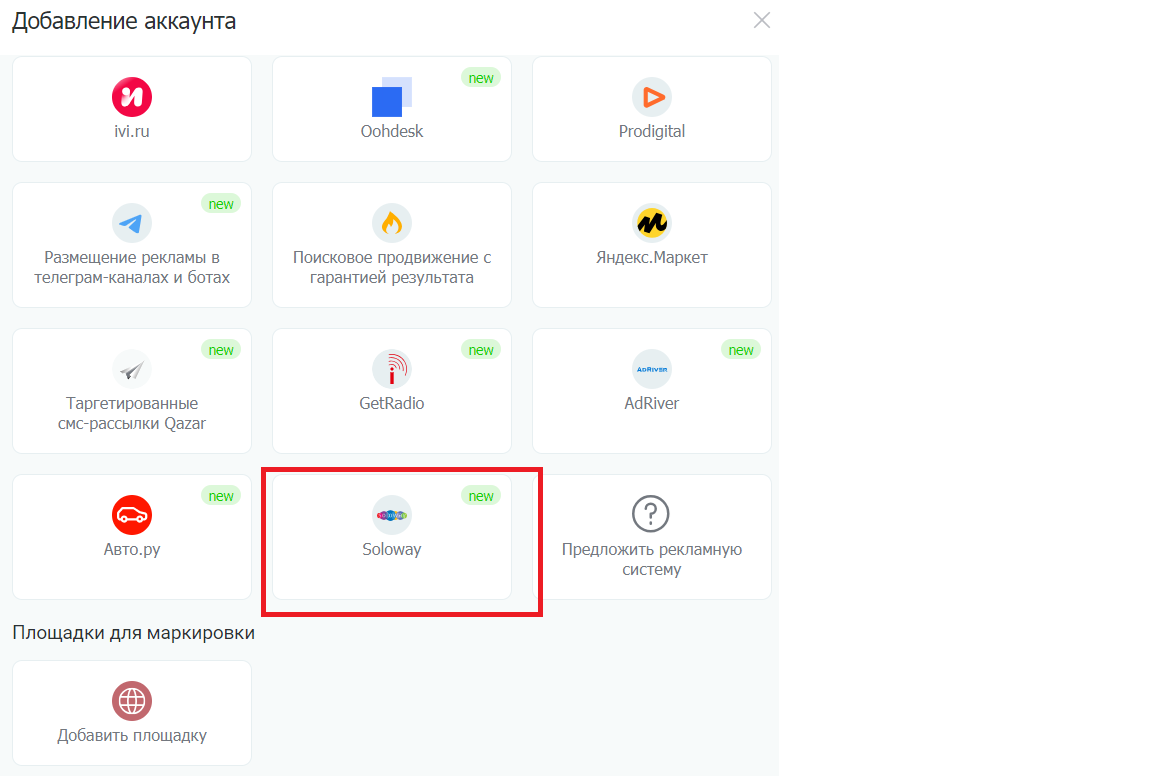
Task: Click the new badge on Soloway
Action: click(481, 496)
